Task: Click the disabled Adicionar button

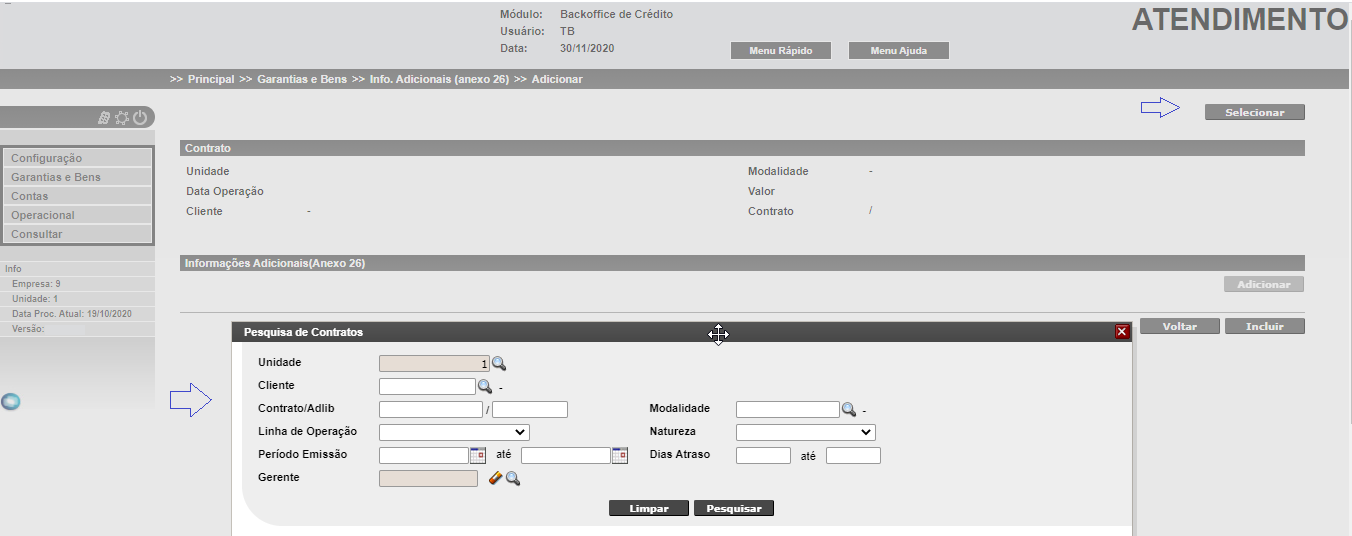Action: [x=1264, y=285]
